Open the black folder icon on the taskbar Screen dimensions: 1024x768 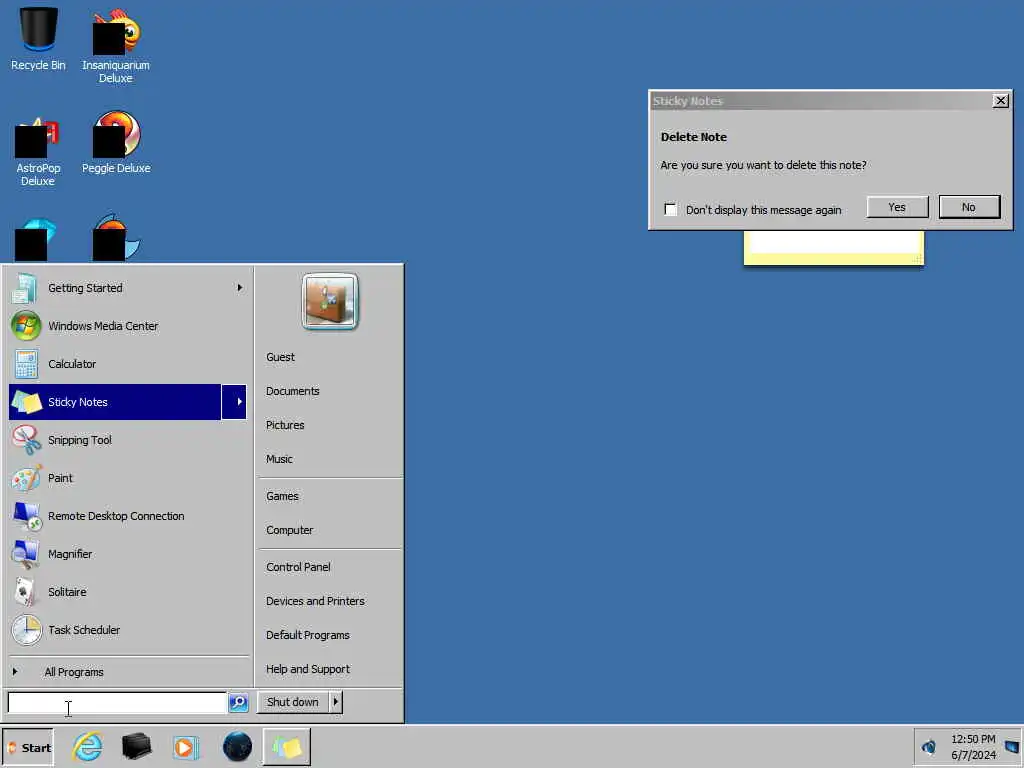(x=136, y=746)
